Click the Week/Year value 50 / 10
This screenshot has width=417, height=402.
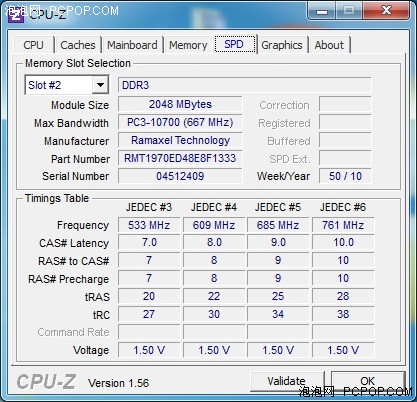click(x=345, y=176)
